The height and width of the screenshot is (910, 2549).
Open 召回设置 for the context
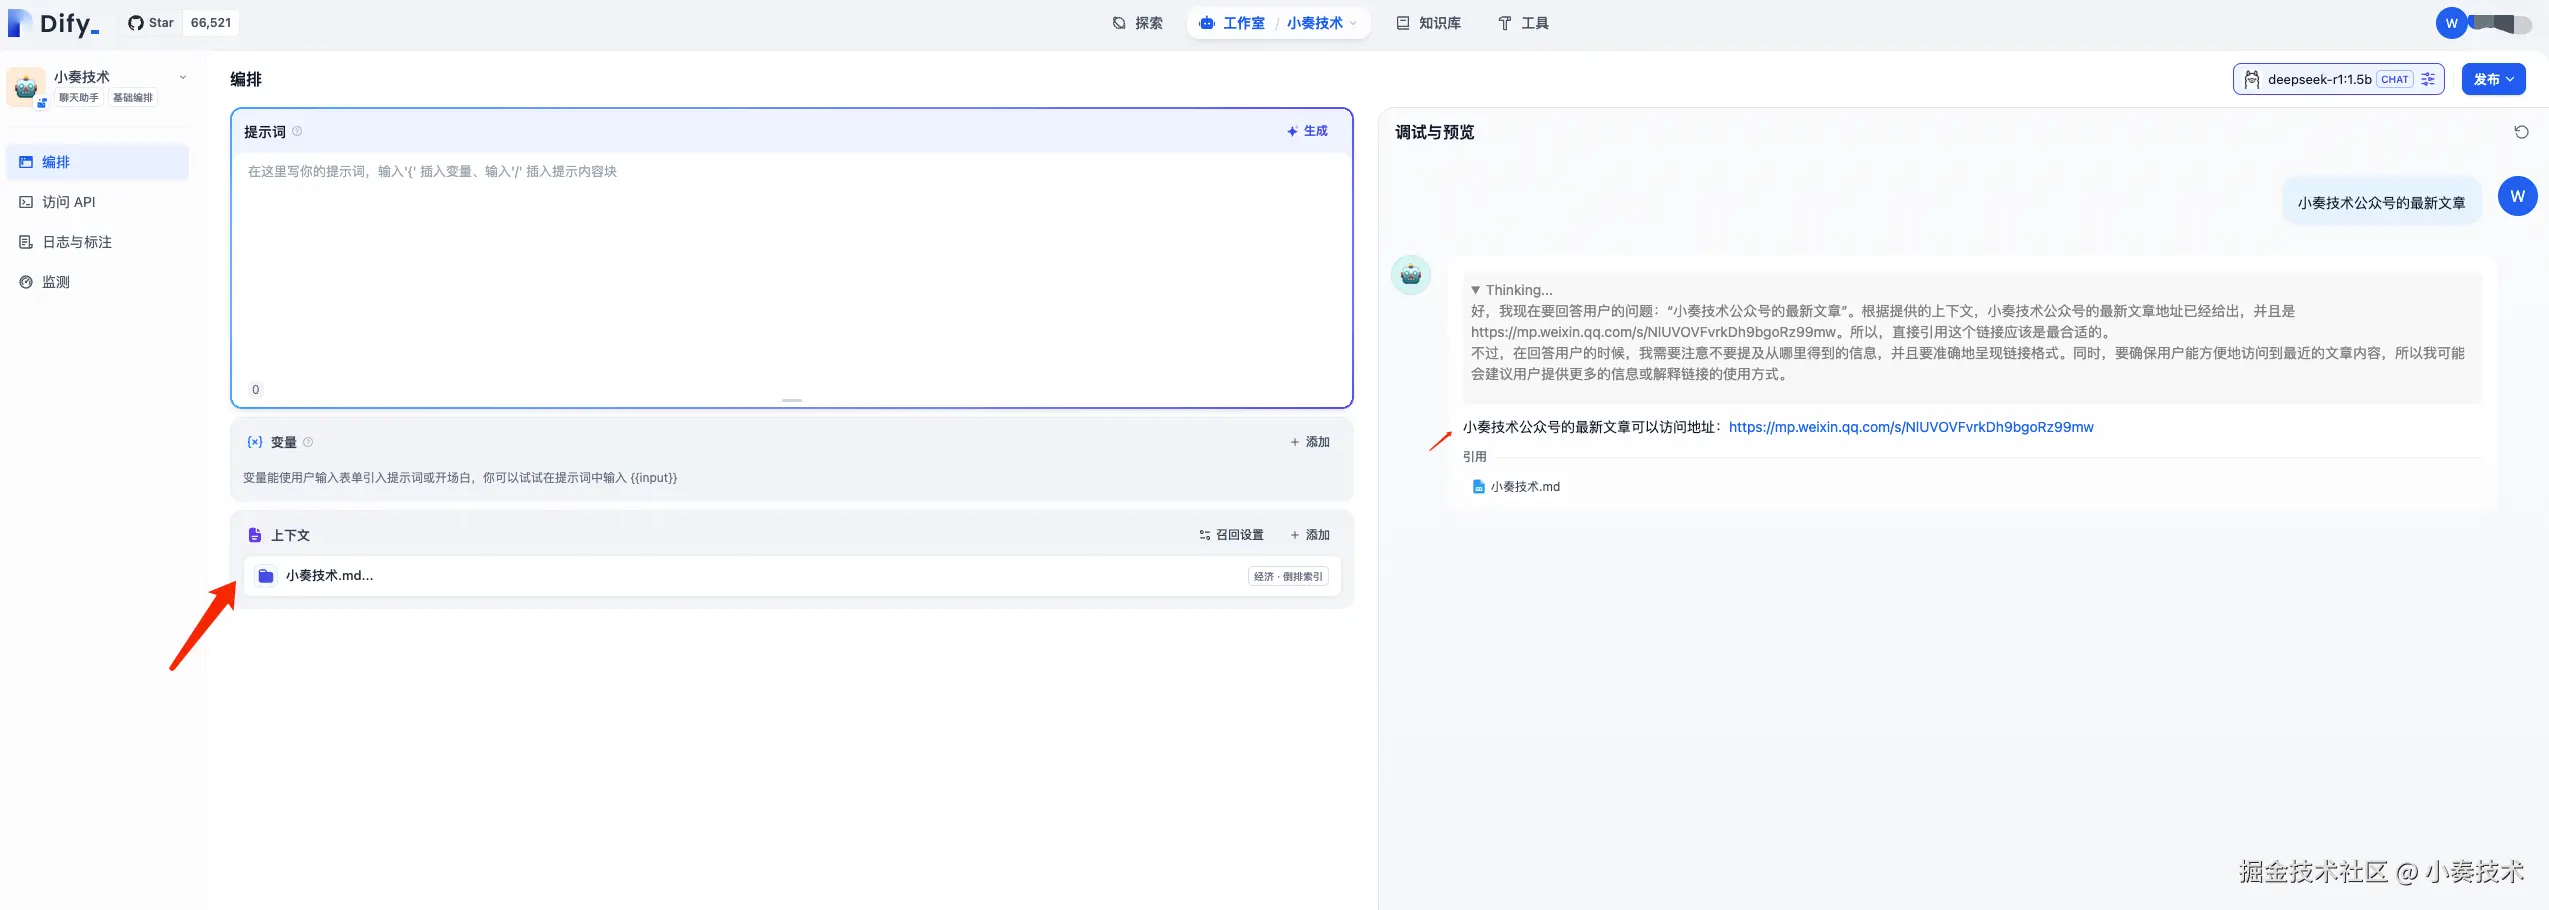point(1231,535)
